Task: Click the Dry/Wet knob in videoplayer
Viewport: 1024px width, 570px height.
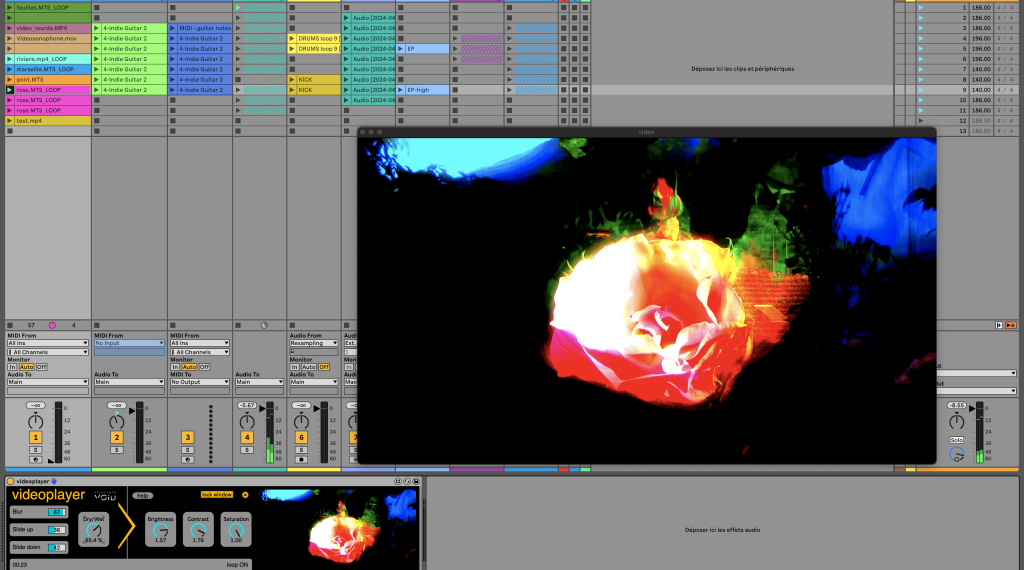Action: [x=93, y=532]
